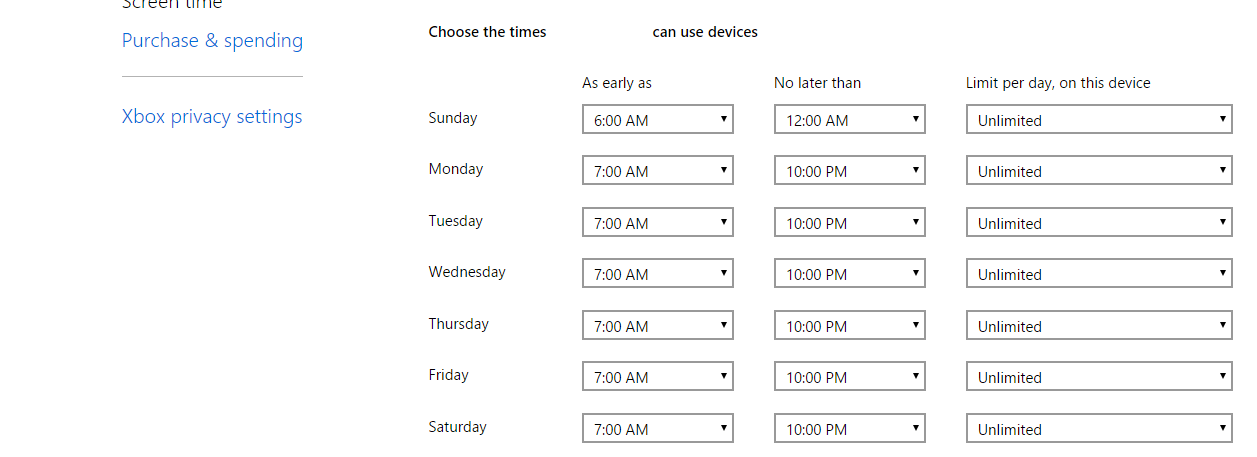Image resolution: width=1257 pixels, height=457 pixels.
Task: Open Monday 'As early as' 7:00 AM dropdown
Action: tap(658, 170)
